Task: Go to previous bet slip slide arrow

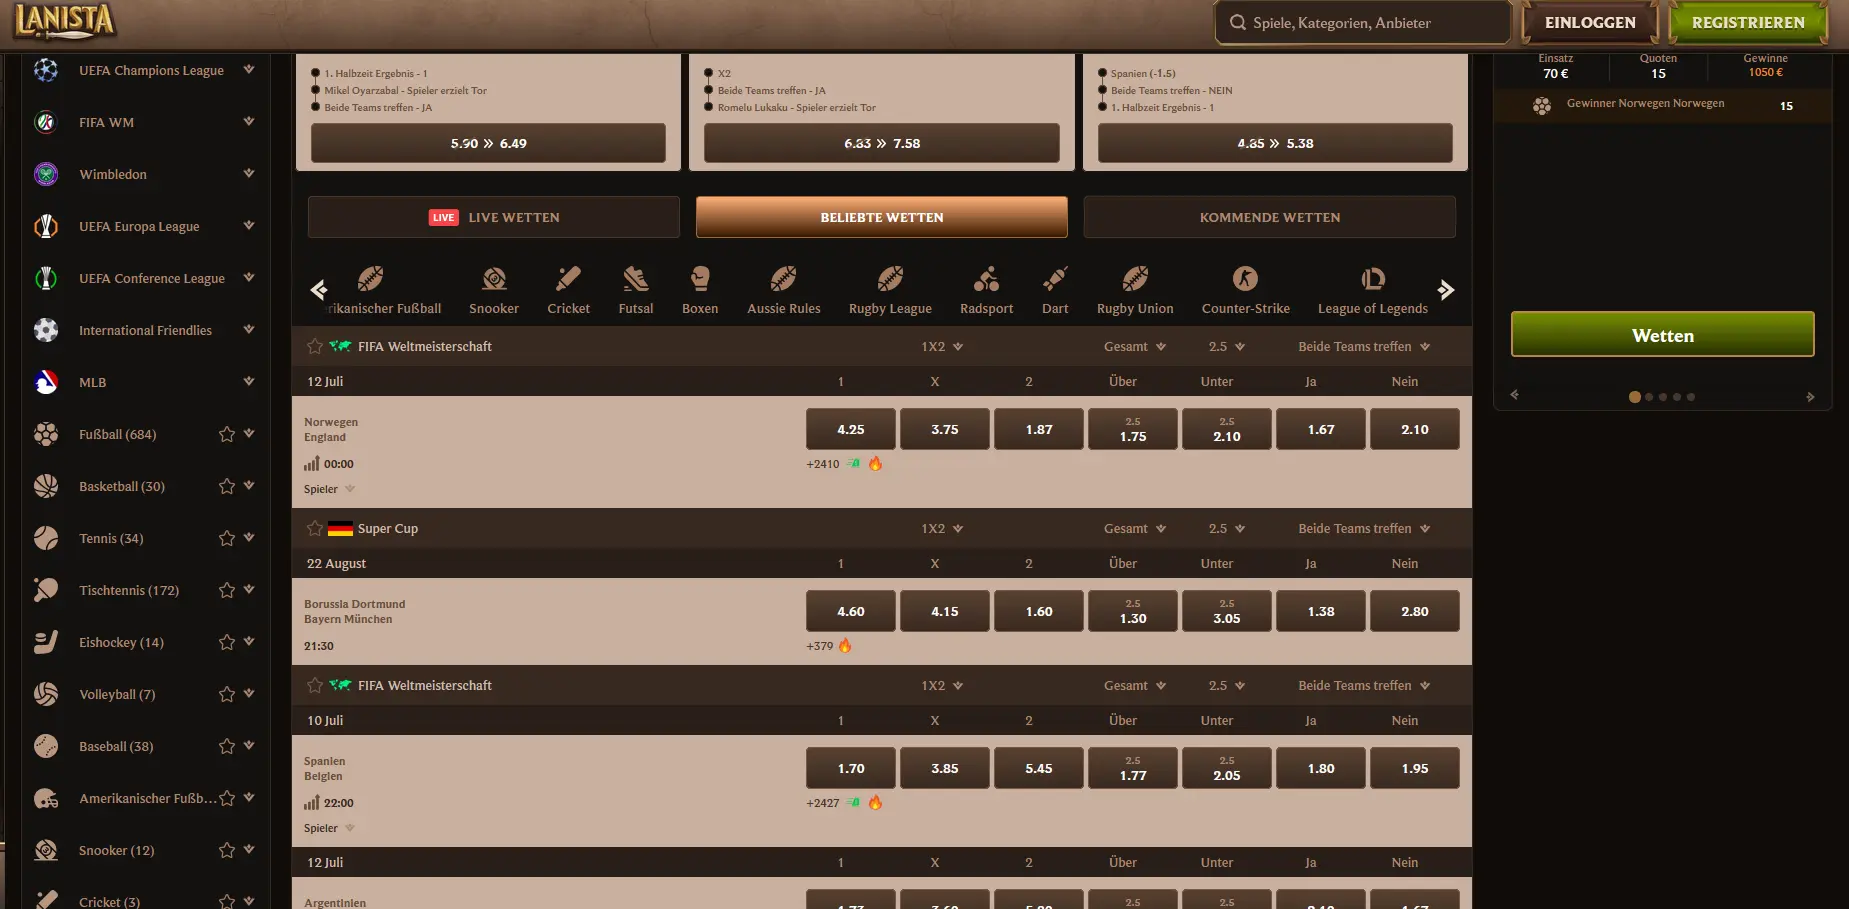Action: [x=1515, y=395]
